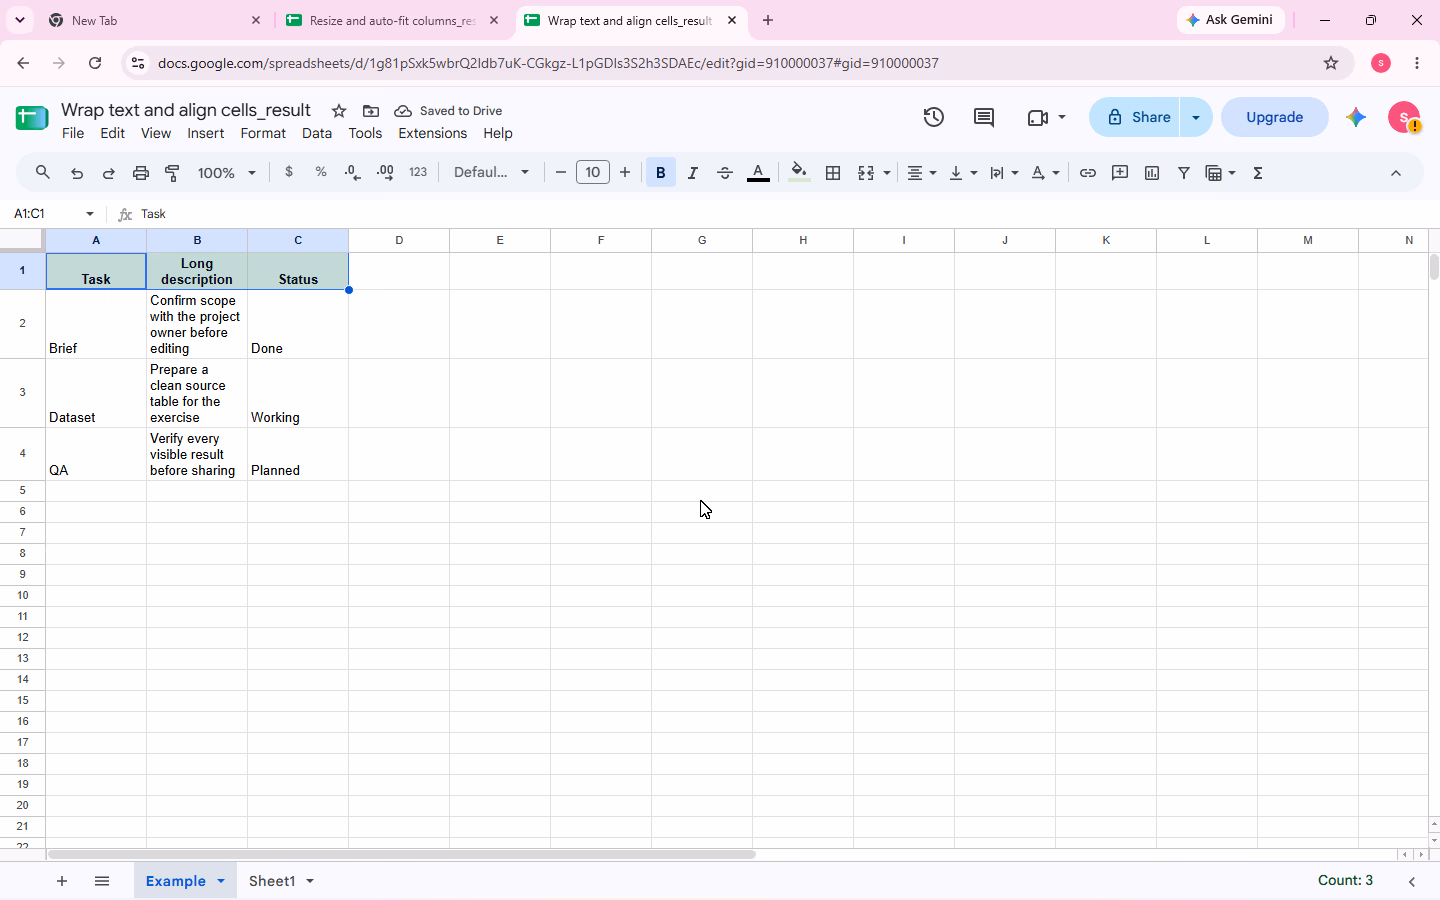Format selection as currency
The height and width of the screenshot is (900, 1440).
(x=289, y=172)
